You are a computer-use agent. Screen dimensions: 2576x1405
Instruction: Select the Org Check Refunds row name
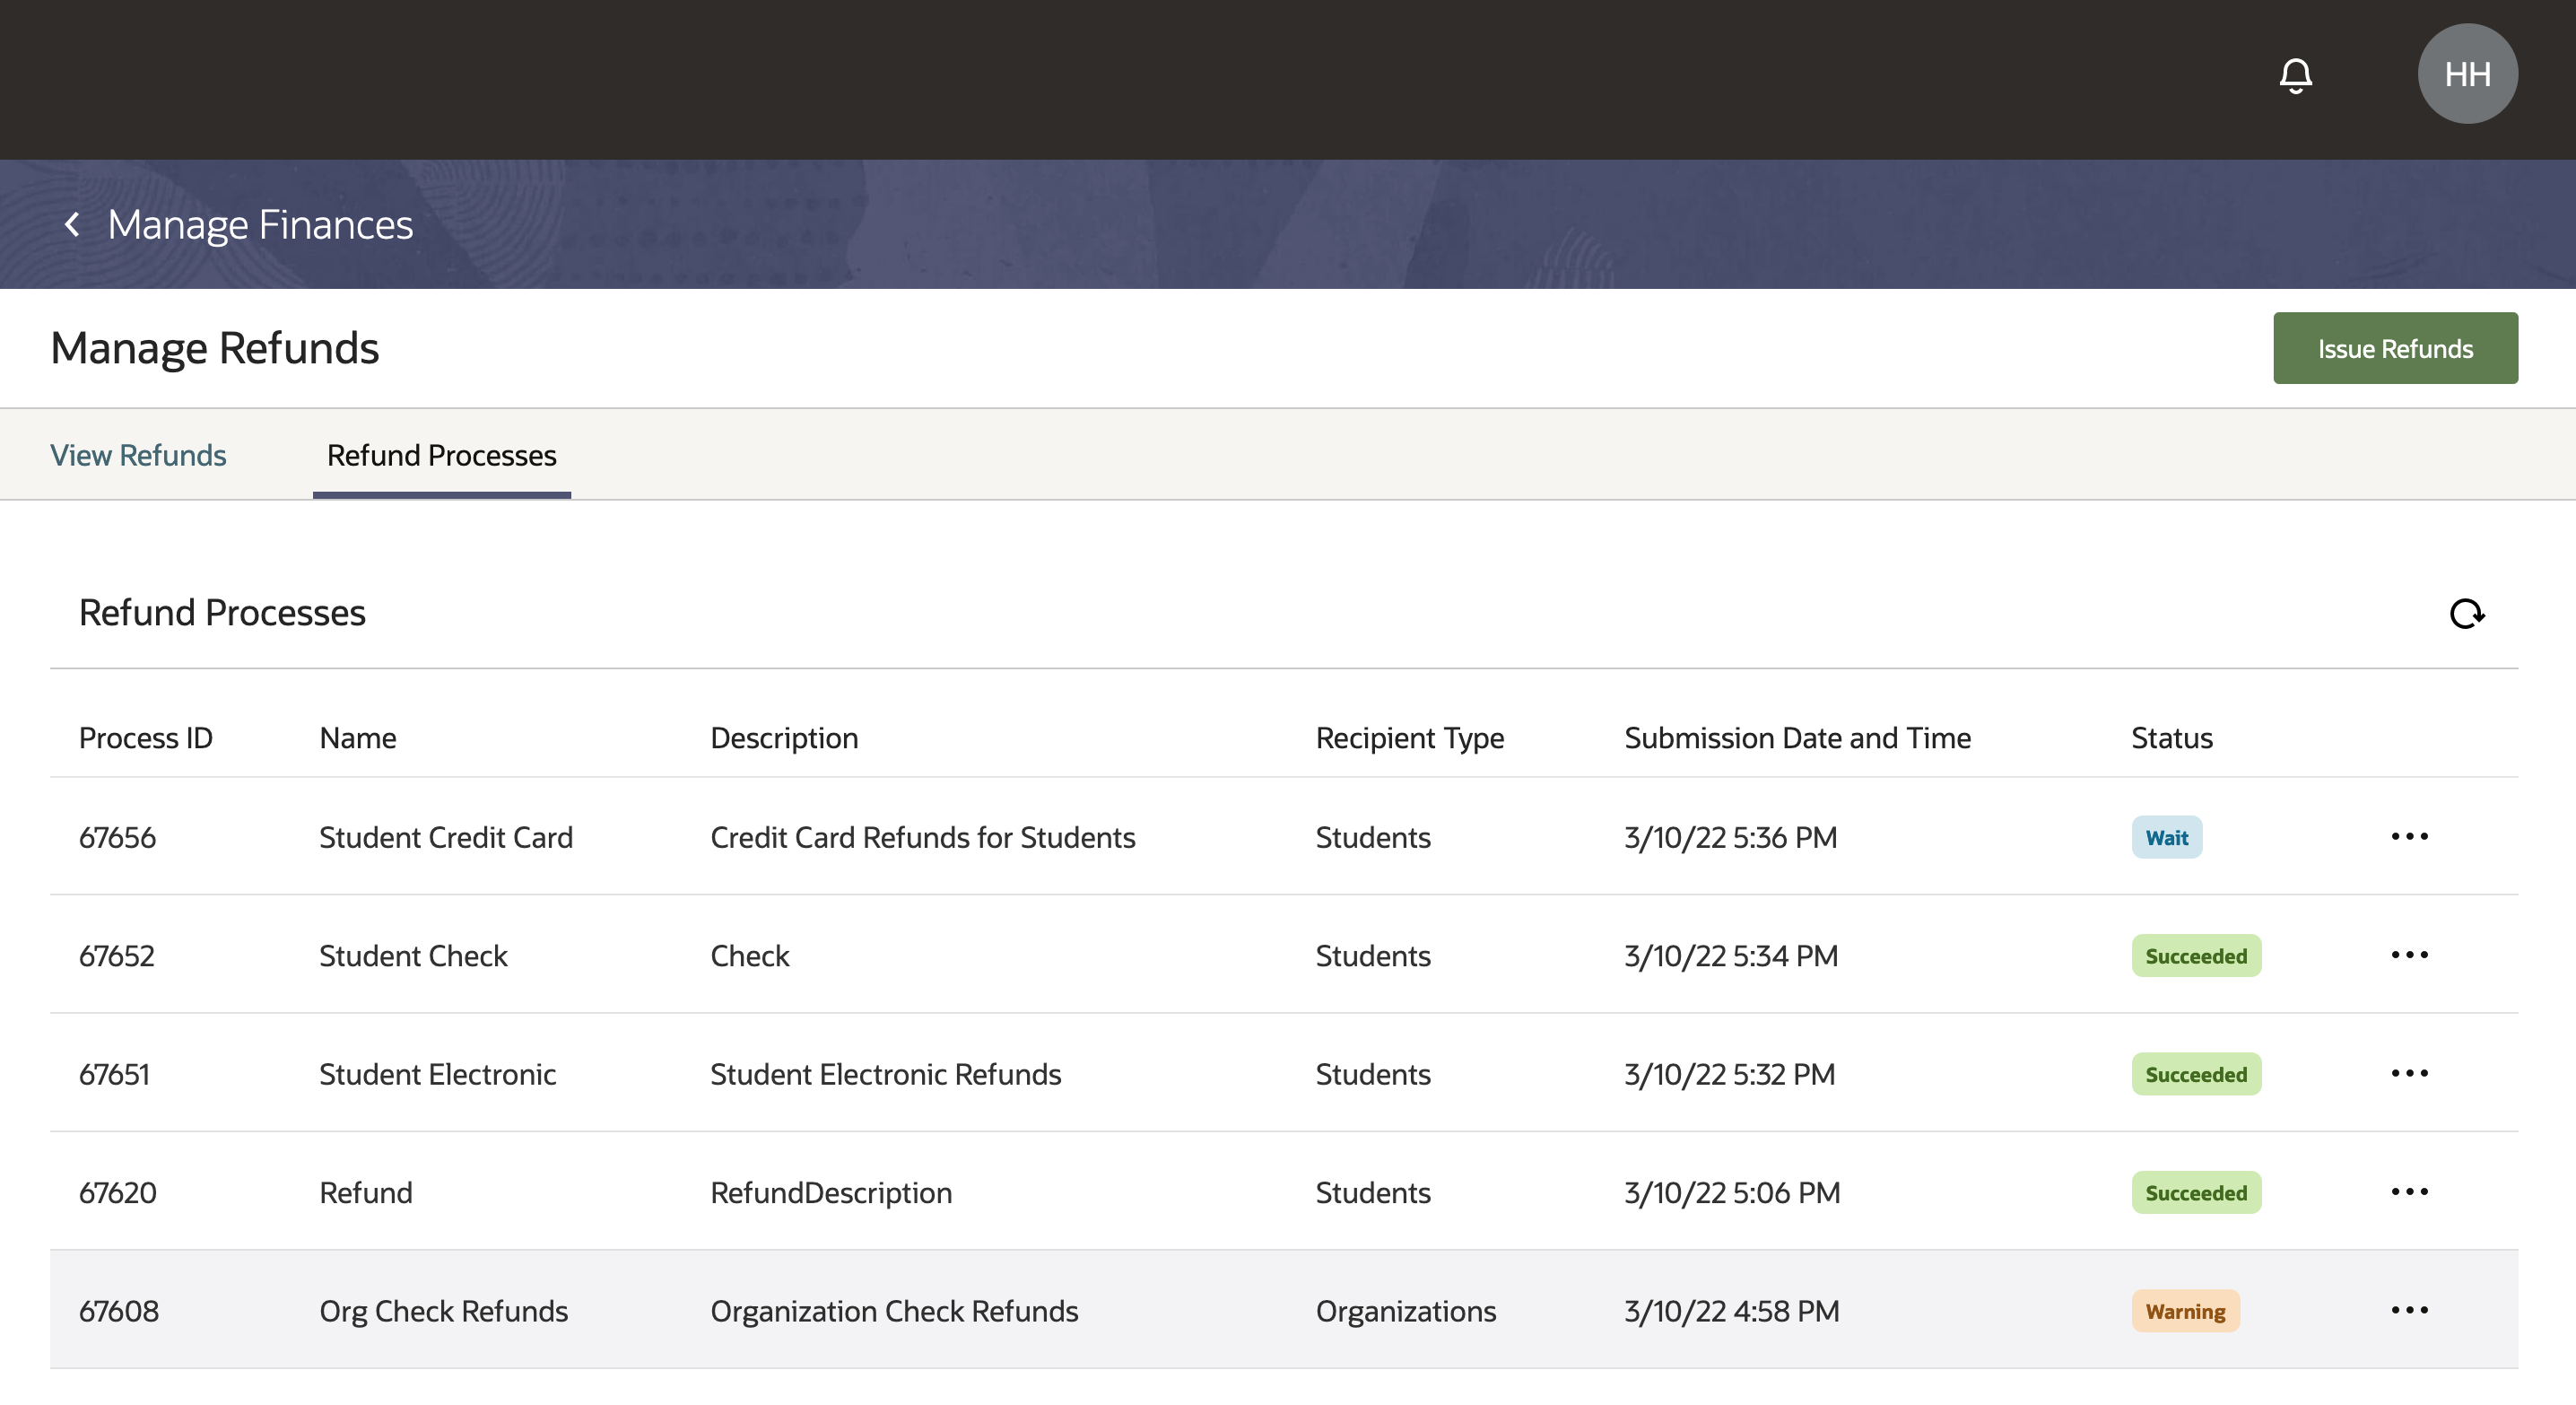(443, 1311)
